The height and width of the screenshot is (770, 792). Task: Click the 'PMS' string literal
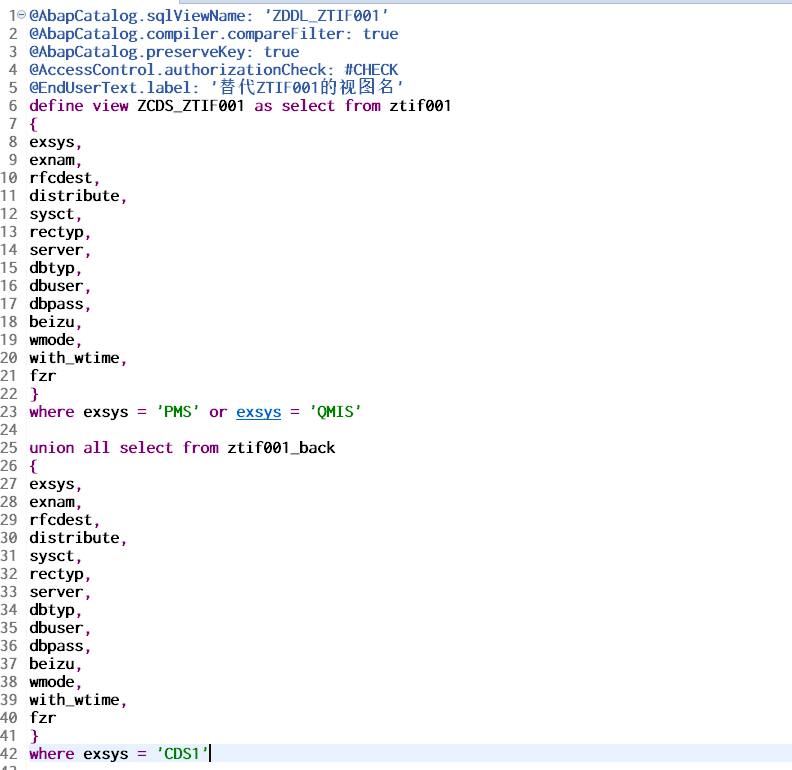(x=178, y=412)
